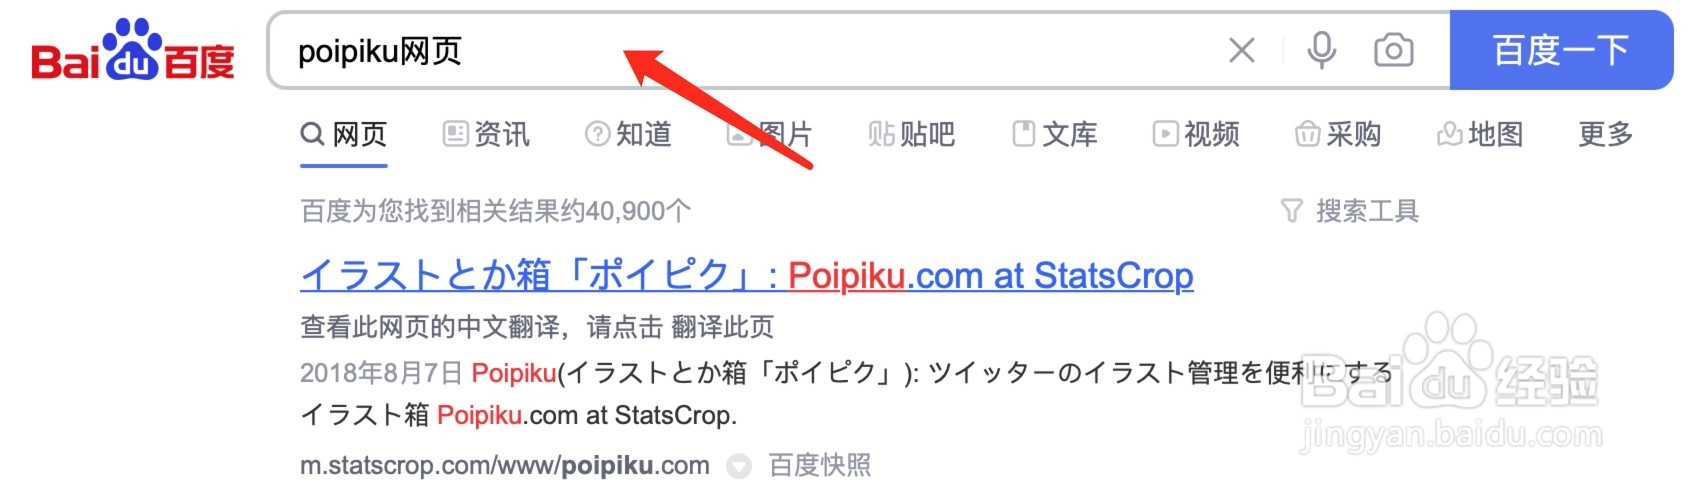1694x492 pixels.
Task: Open the 百度快照 cached page link
Action: pyautogui.click(x=820, y=465)
